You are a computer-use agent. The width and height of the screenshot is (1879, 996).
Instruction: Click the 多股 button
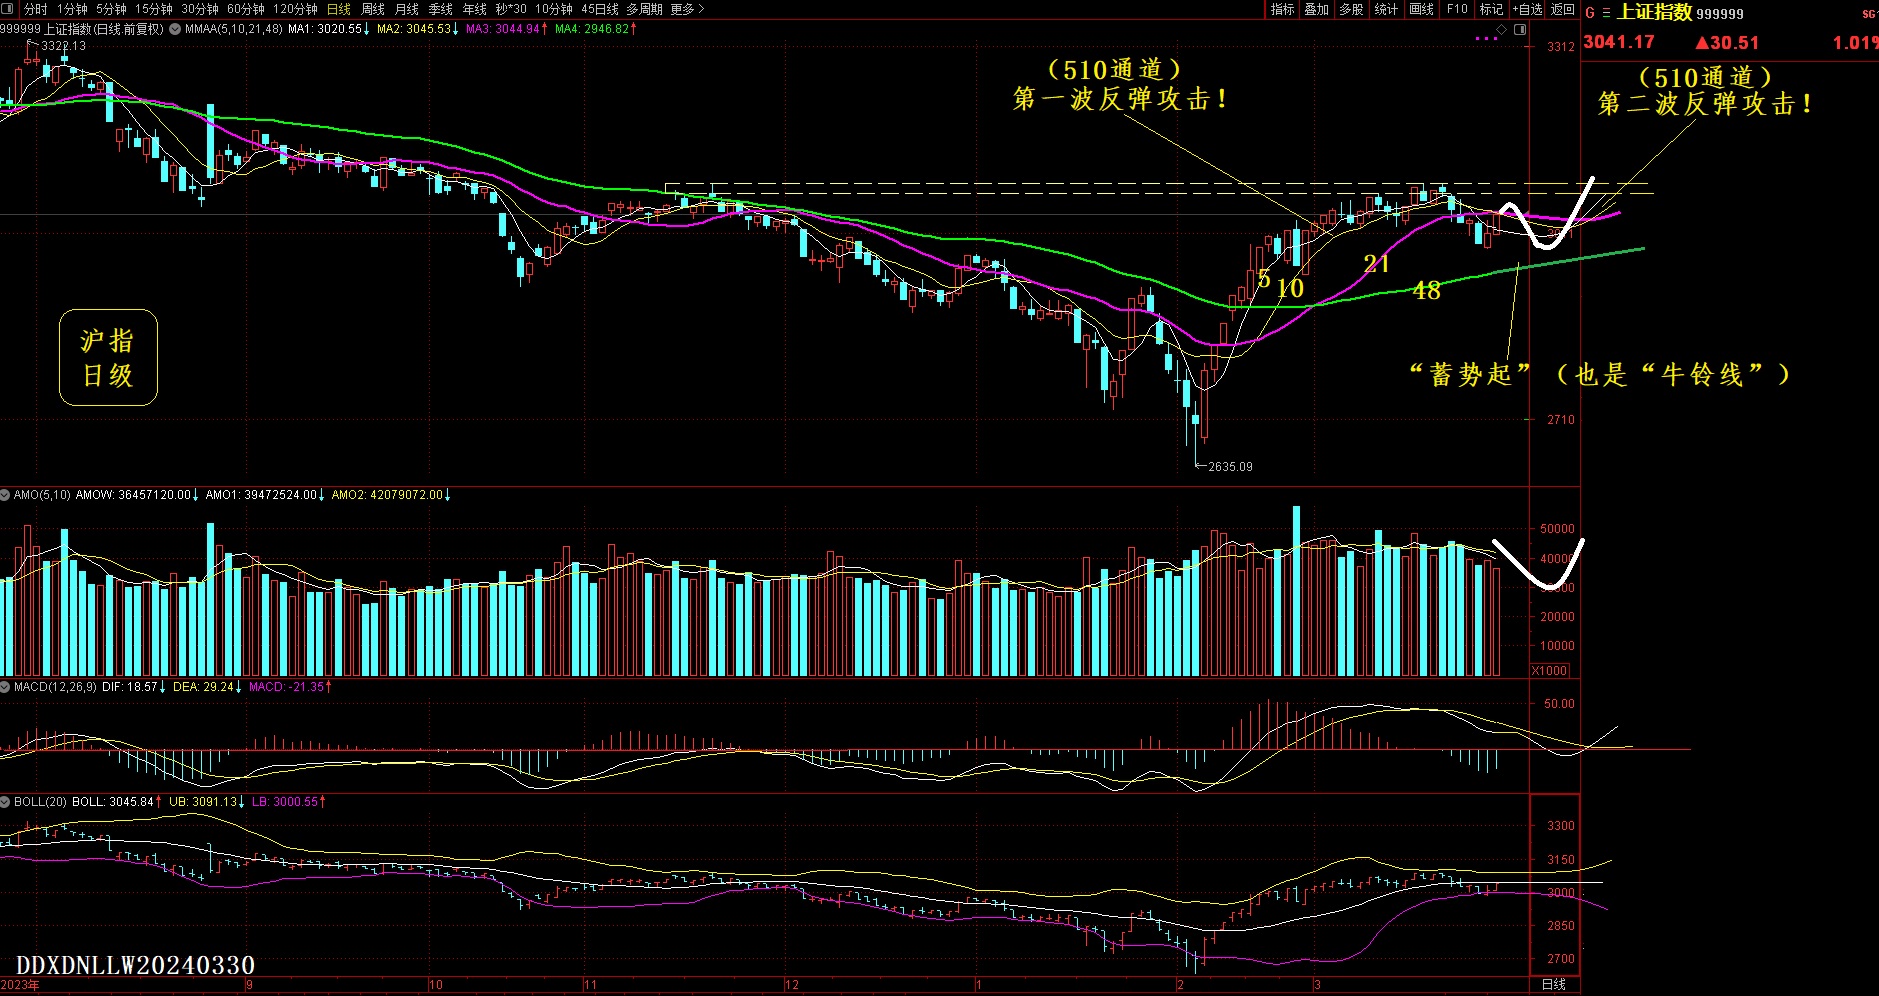tap(1352, 9)
